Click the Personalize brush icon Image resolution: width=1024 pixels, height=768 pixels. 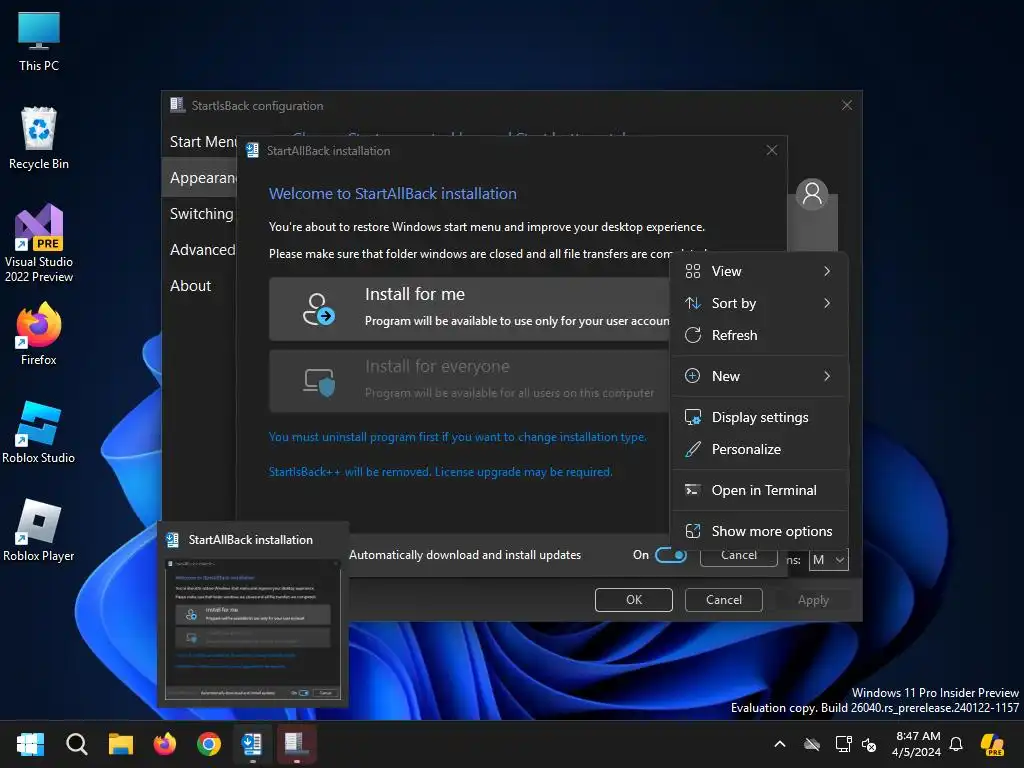(x=693, y=449)
